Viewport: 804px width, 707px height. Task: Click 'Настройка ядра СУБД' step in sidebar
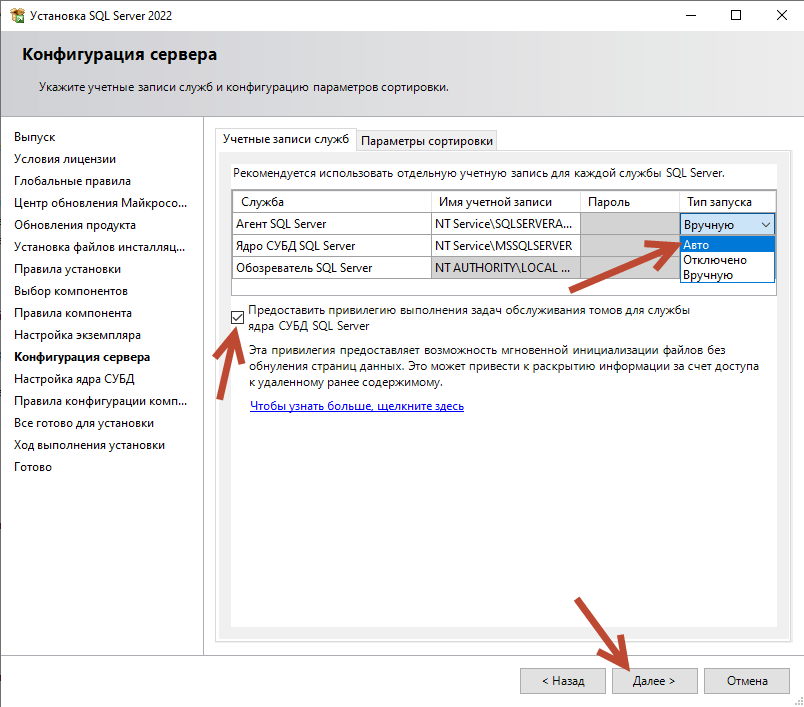tap(74, 379)
